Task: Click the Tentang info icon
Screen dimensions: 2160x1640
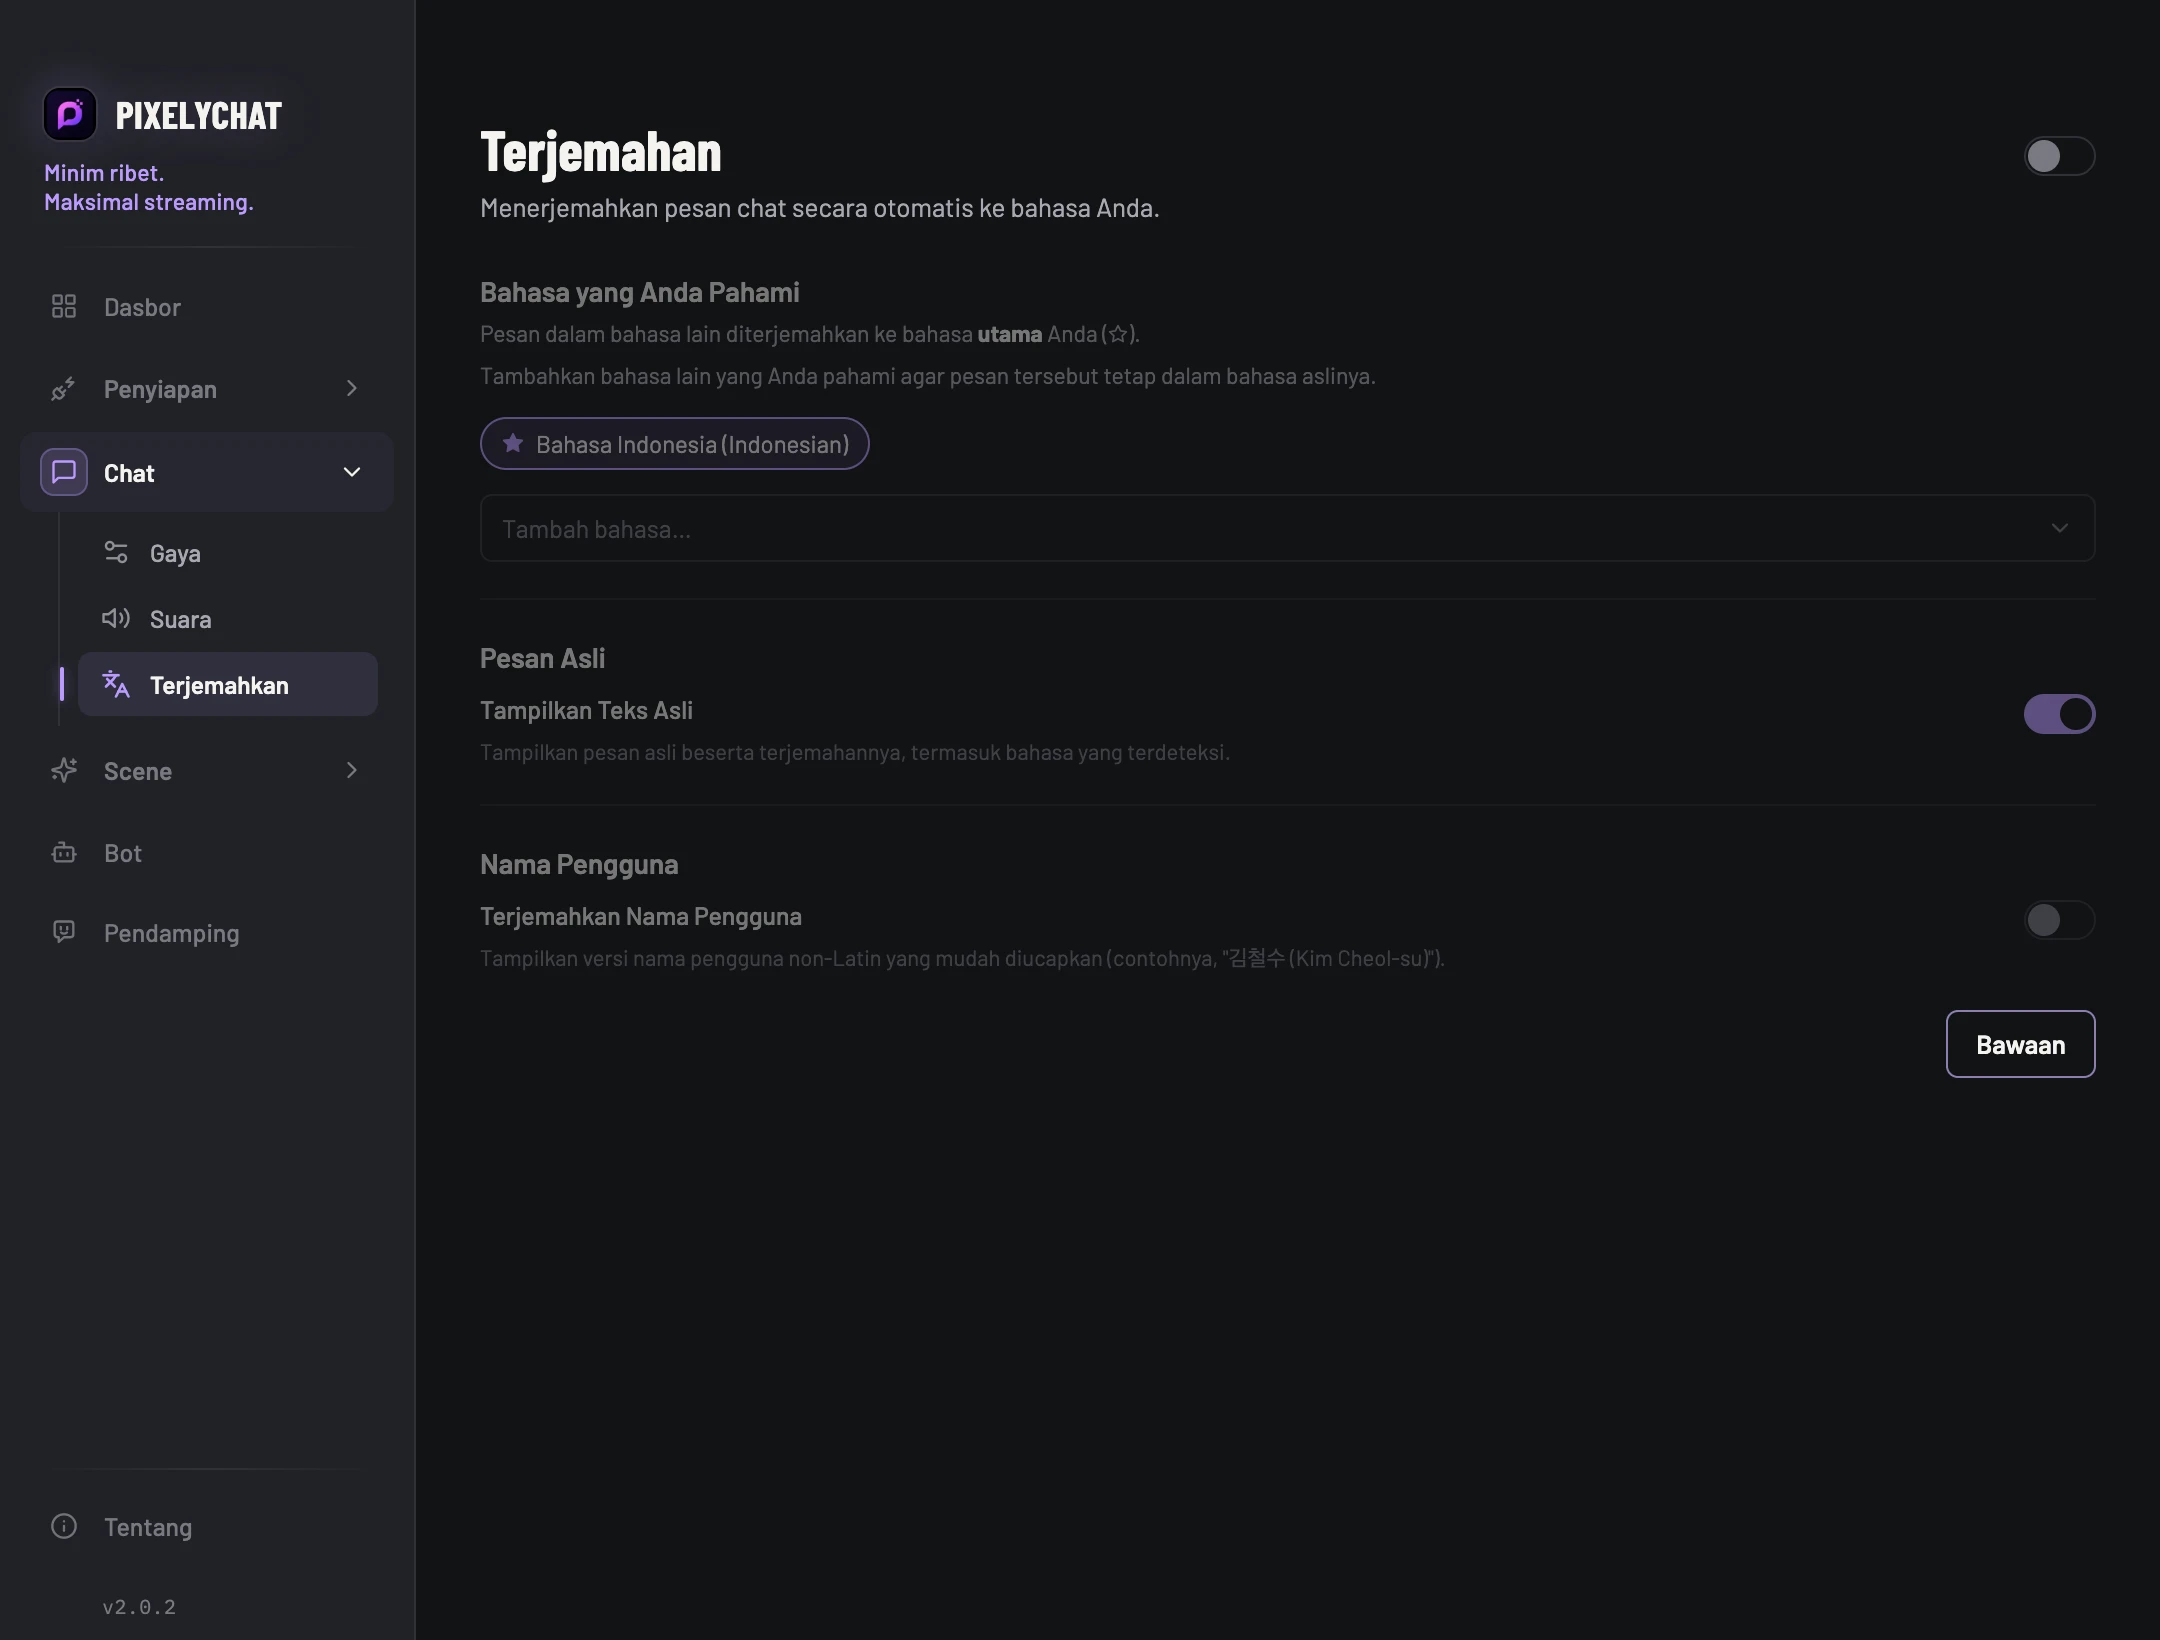Action: point(64,1526)
